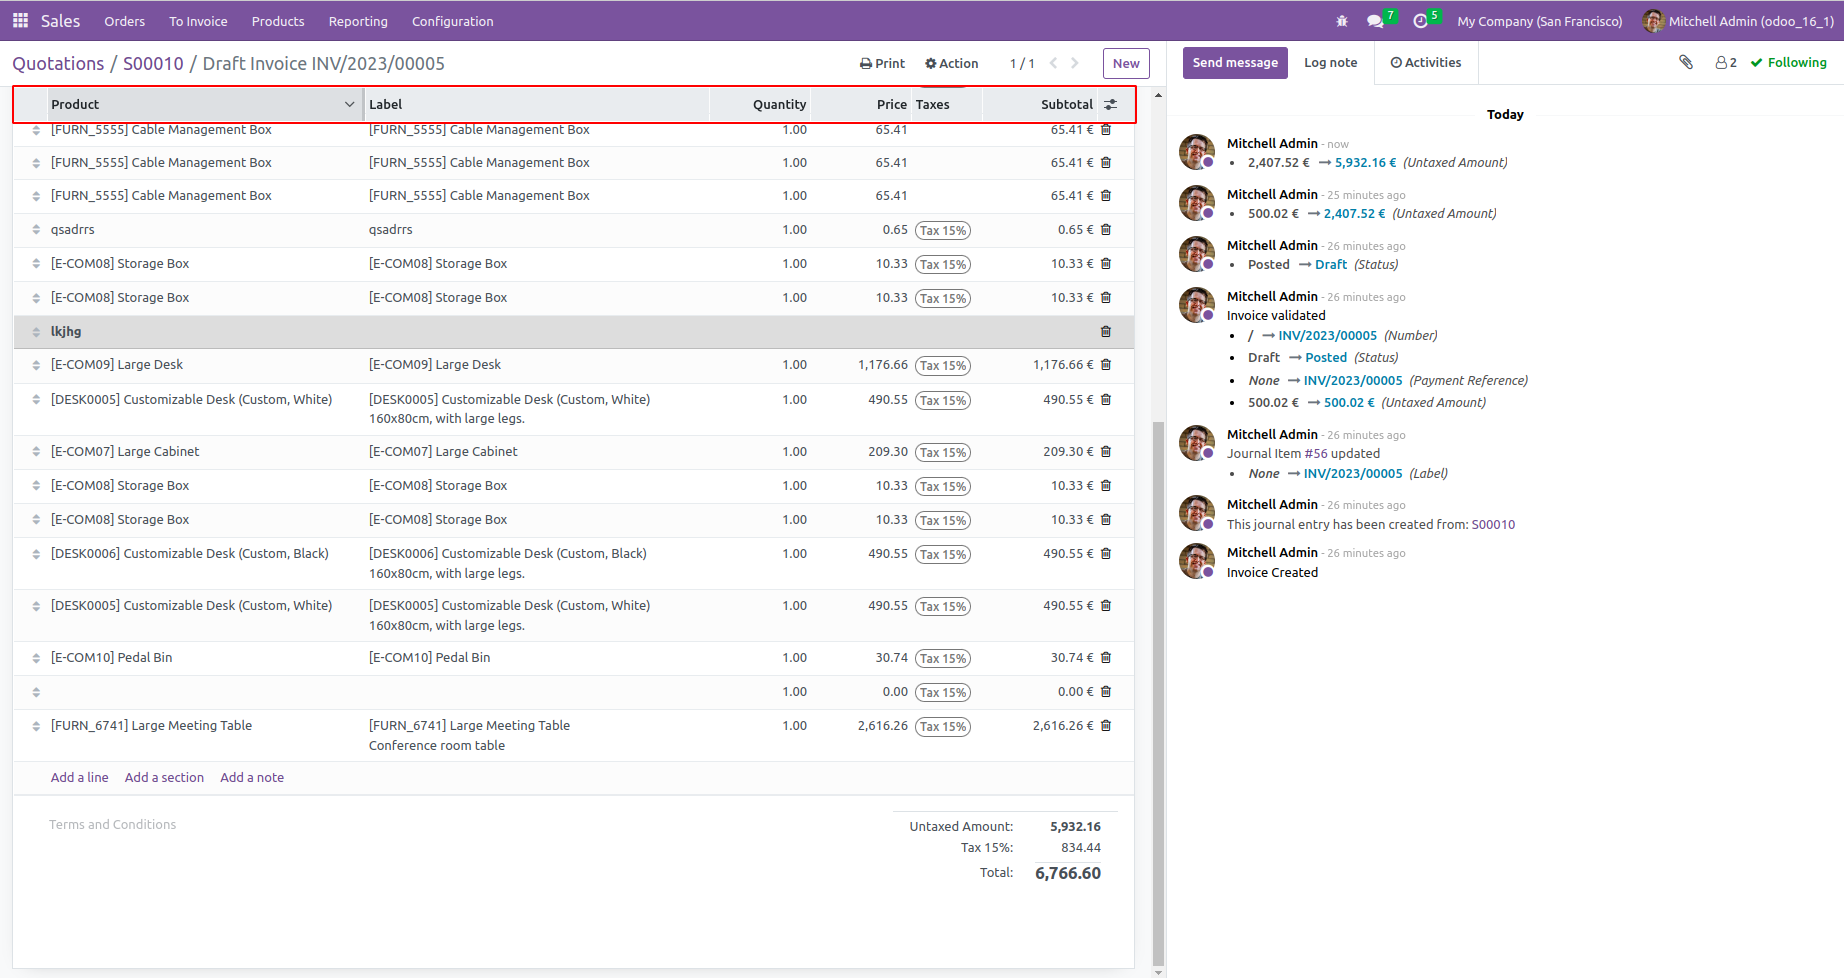Click the paperclip attachments icon

[x=1686, y=62]
